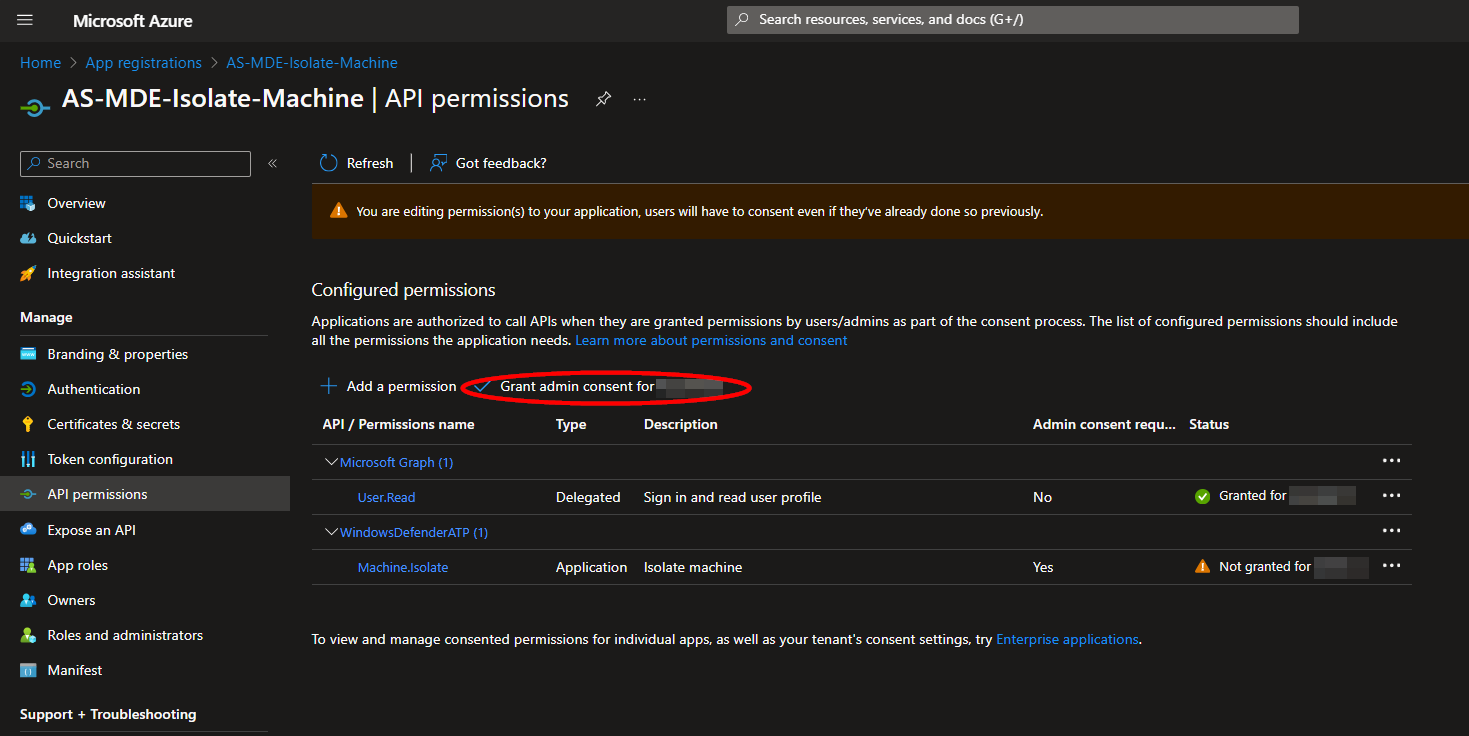Click the Refresh button label
Screen dimensions: 1469x736
(x=370, y=163)
